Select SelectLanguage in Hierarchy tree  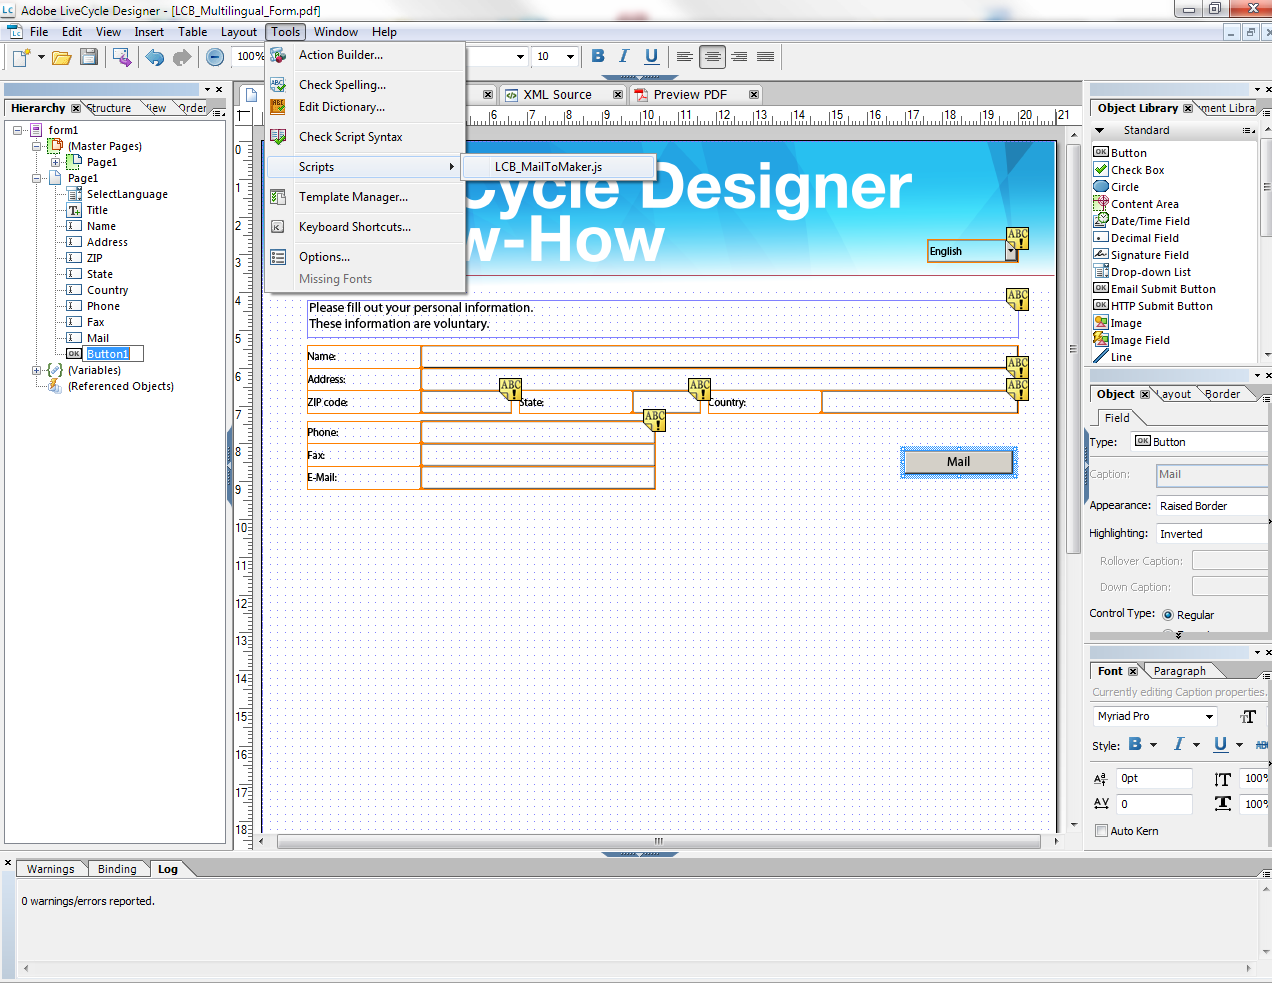[127, 194]
